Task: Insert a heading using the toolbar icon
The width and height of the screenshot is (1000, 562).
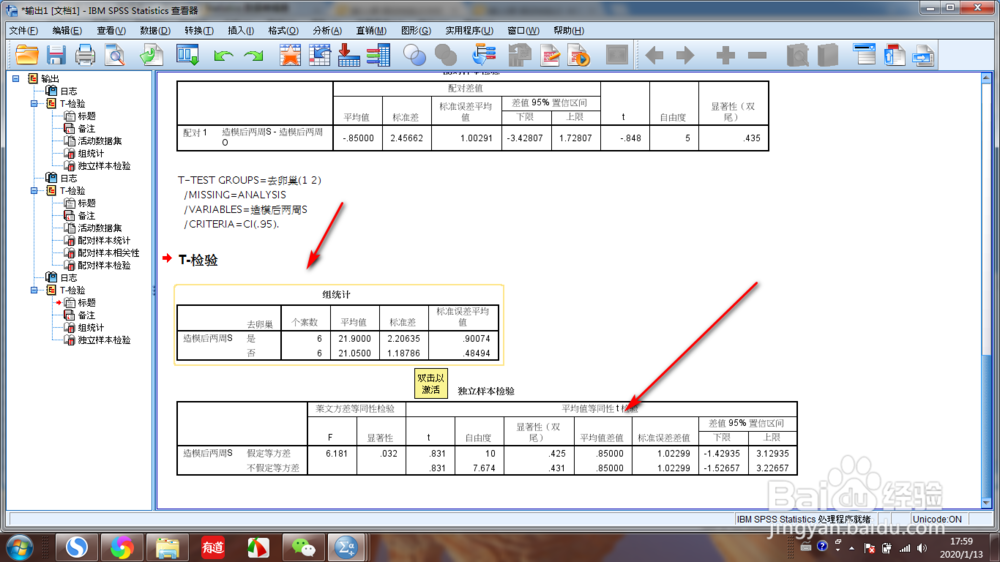Action: (864, 55)
